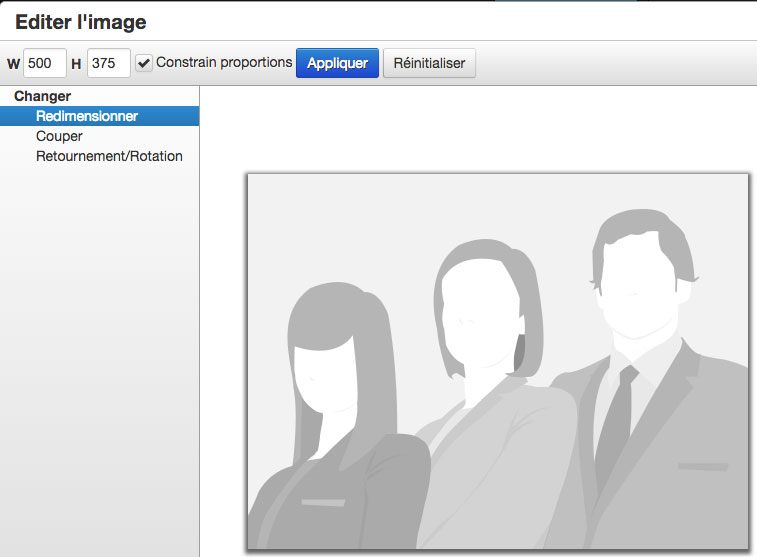Click the Constrain proportions label text
The height and width of the screenshot is (557, 757).
click(x=224, y=62)
